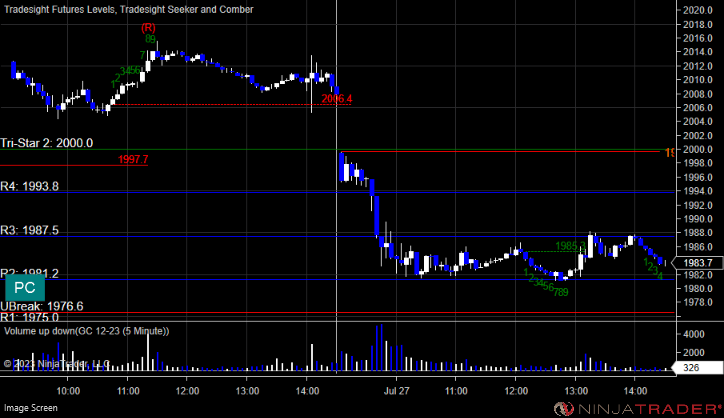The width and height of the screenshot is (724, 418).
Task: Click the current volume marker 326
Action: [697, 368]
